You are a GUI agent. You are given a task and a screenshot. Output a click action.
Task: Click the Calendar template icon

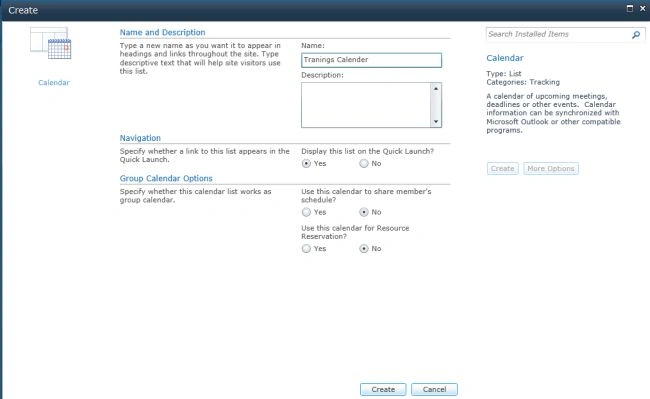[x=51, y=43]
